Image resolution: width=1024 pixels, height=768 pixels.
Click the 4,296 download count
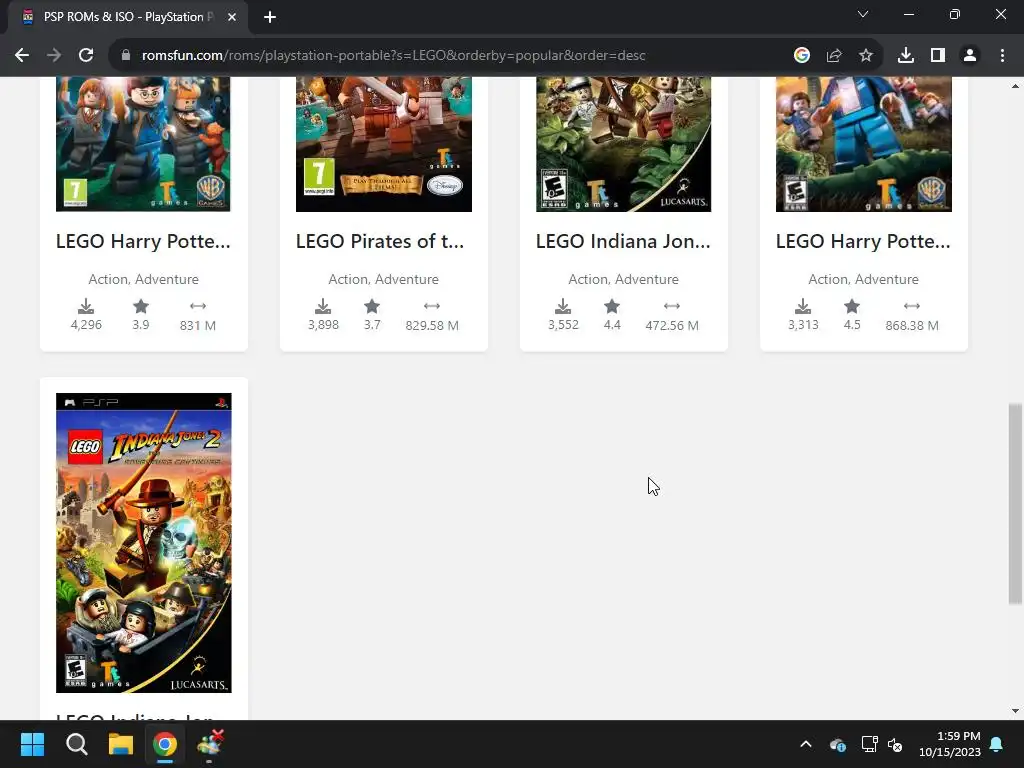(86, 325)
